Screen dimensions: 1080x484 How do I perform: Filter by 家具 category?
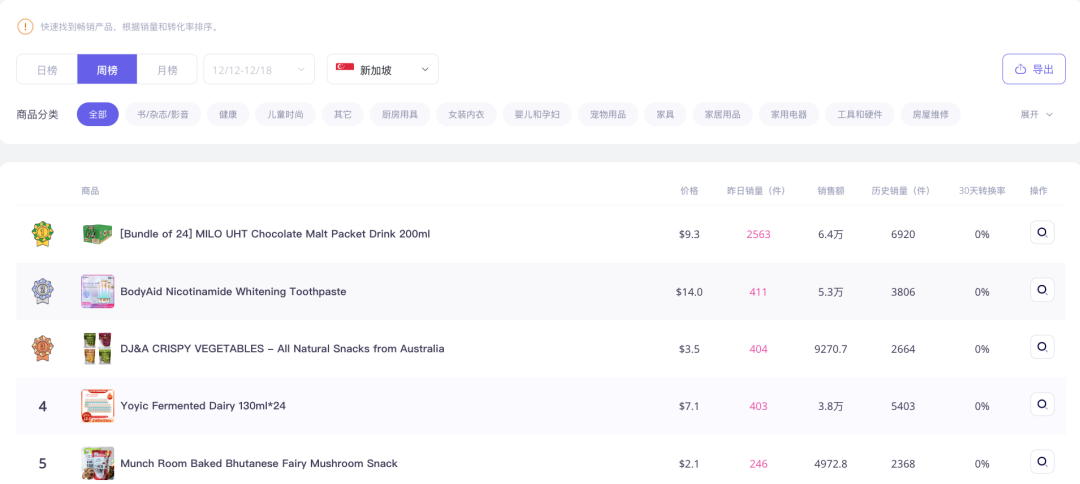665,114
